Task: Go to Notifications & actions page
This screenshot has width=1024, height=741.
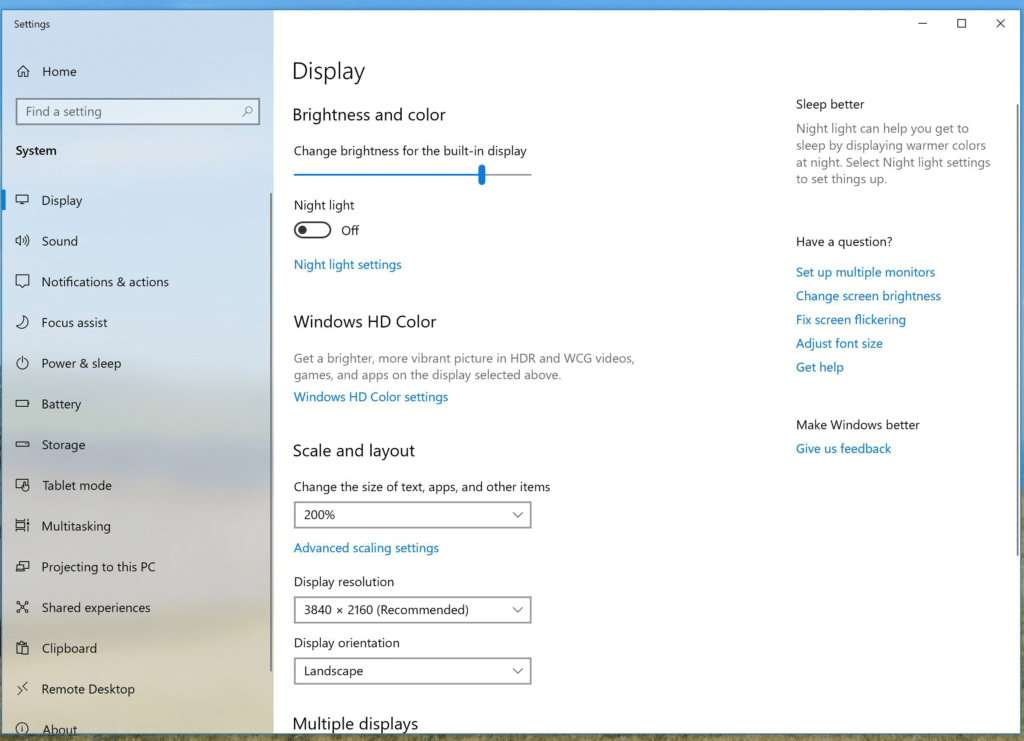Action: [x=105, y=281]
